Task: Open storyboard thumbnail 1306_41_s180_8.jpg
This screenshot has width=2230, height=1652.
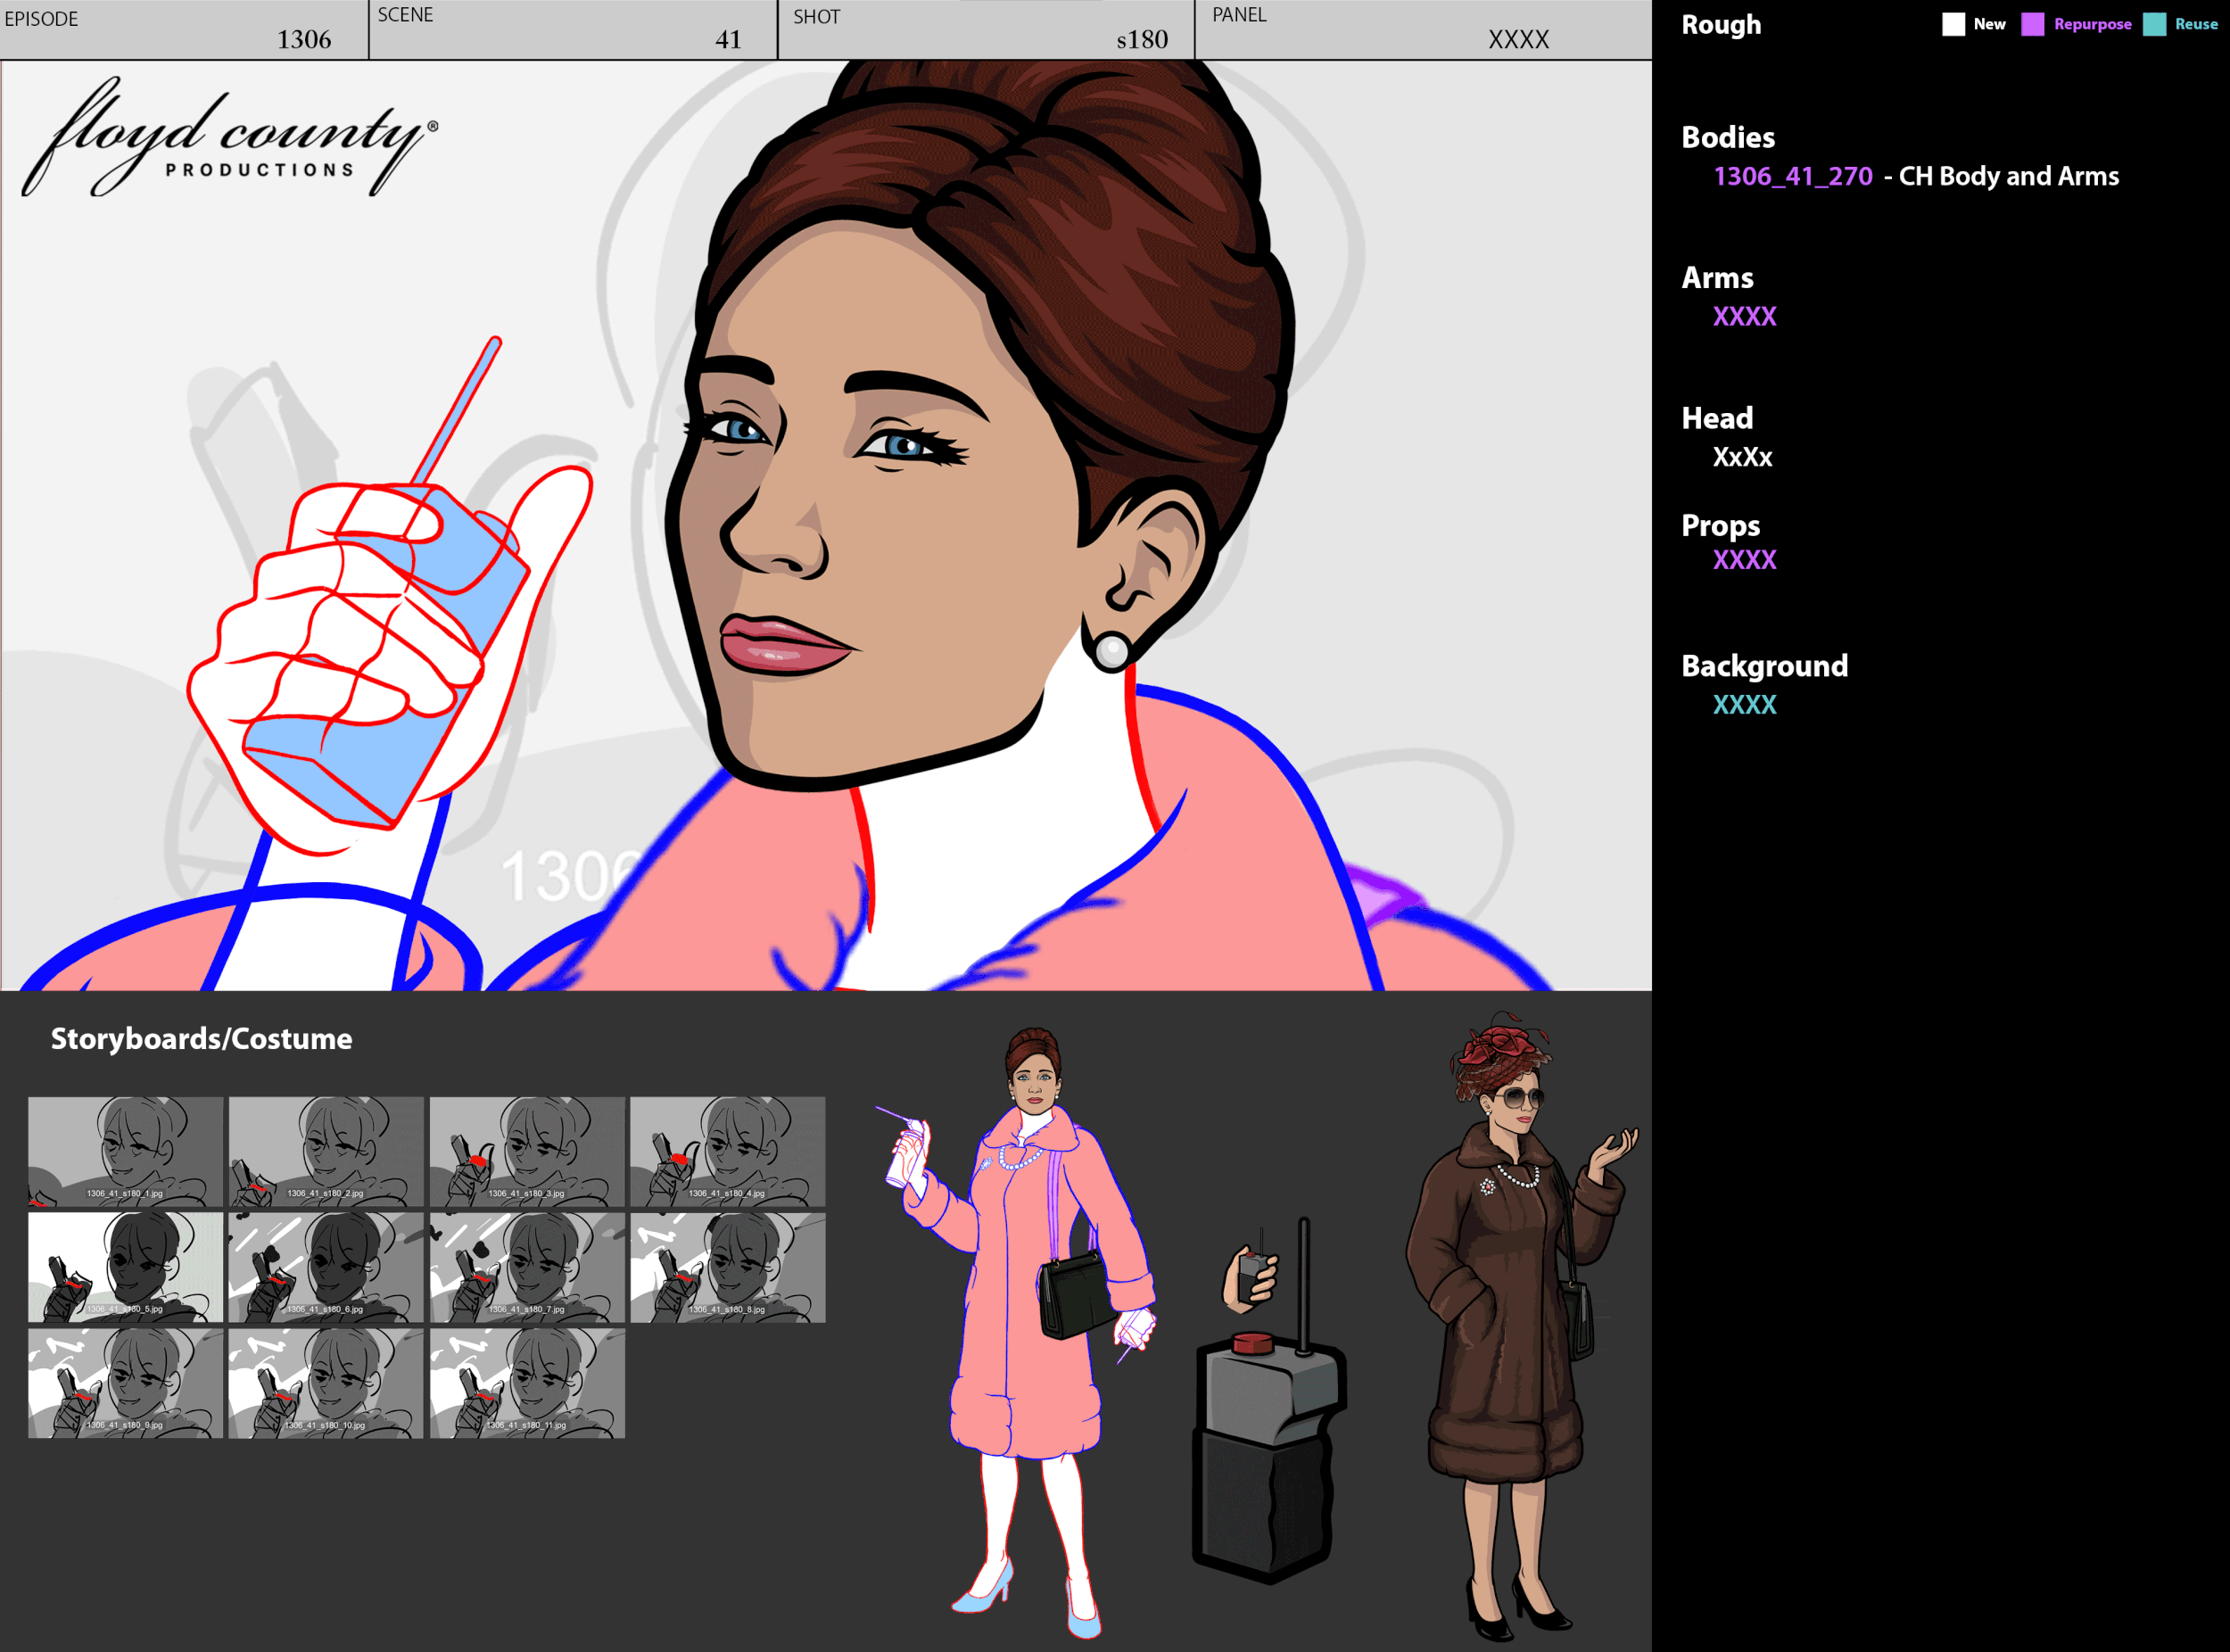Action: (x=728, y=1267)
